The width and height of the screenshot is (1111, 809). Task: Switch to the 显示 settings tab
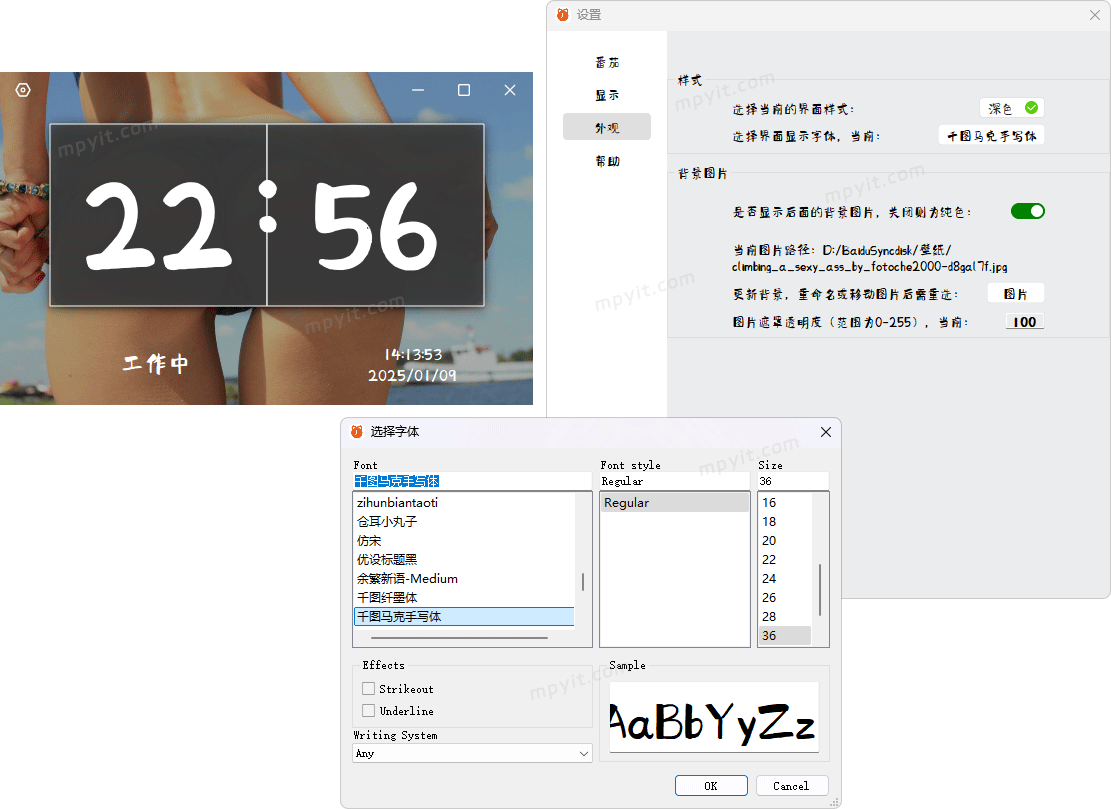point(607,95)
